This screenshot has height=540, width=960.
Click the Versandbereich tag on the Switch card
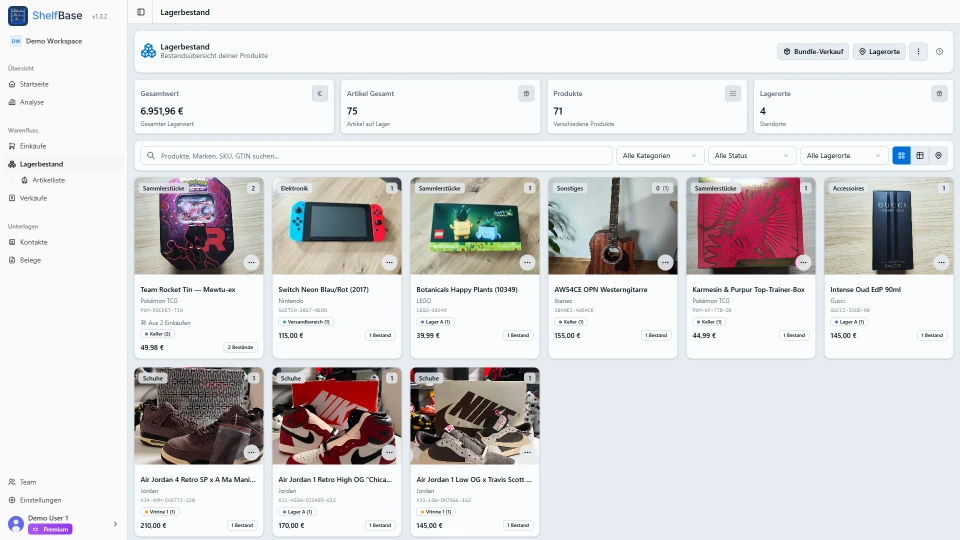306,322
